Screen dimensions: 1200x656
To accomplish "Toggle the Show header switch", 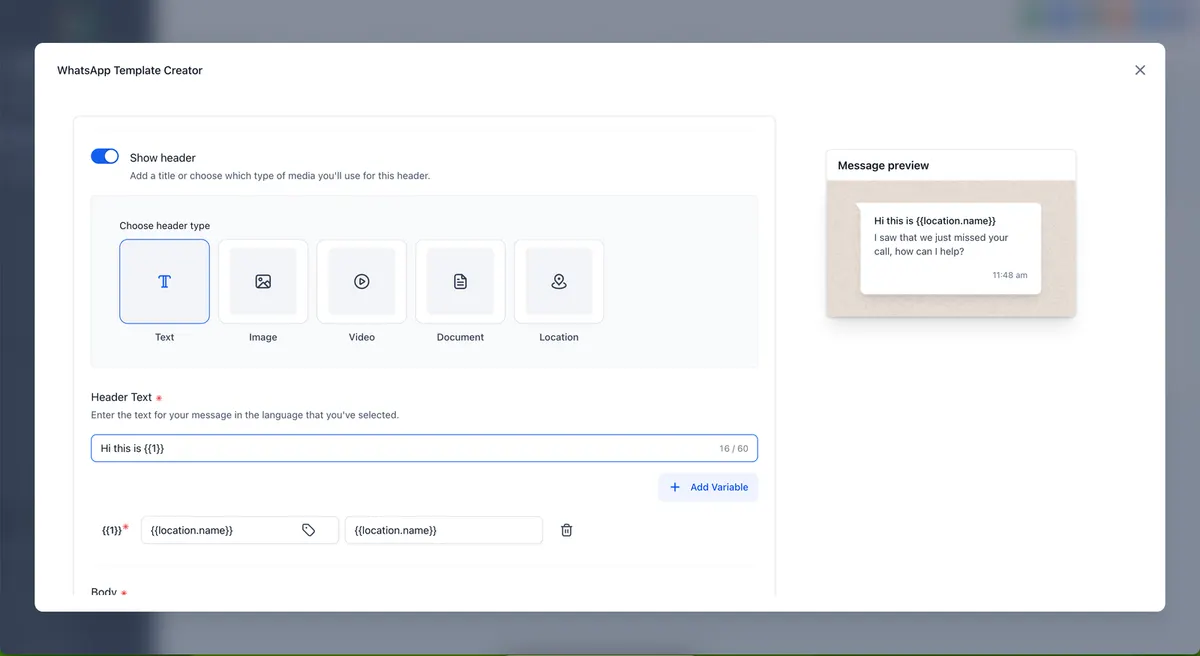I will (x=105, y=156).
